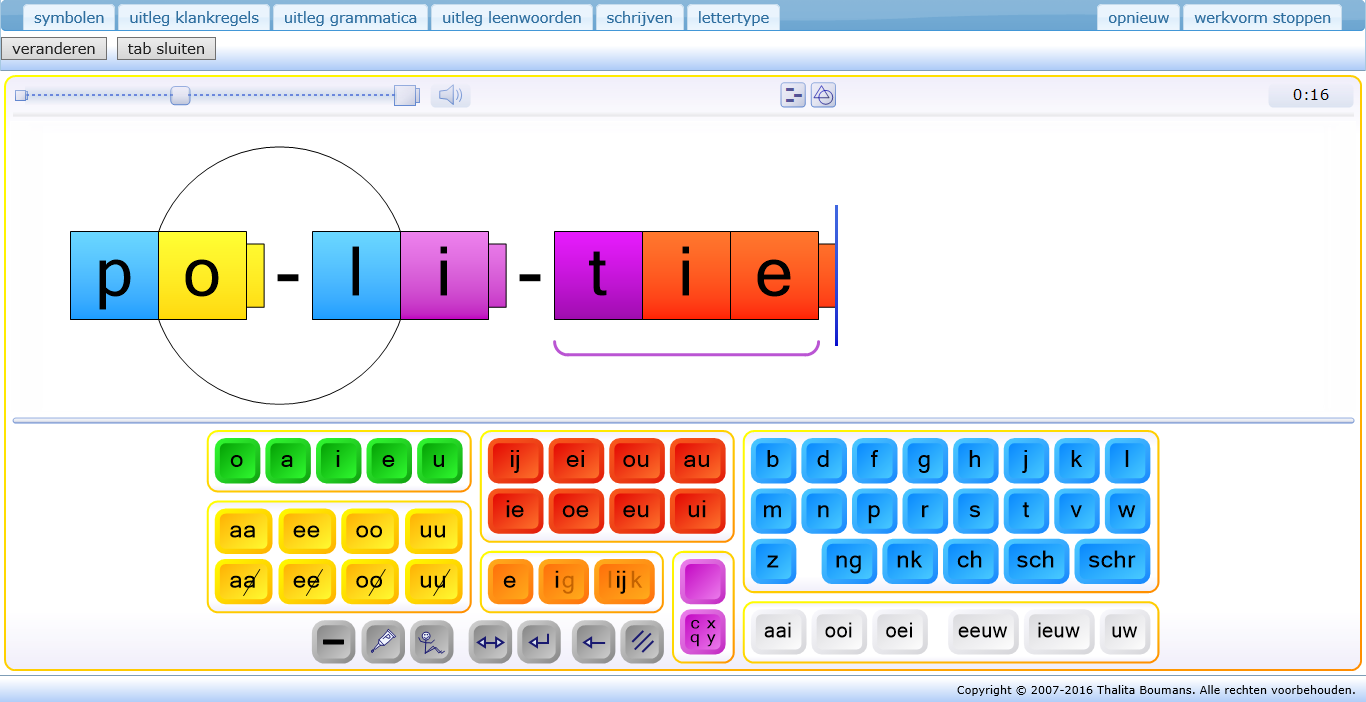
Task: Click the veranderen button
Action: [x=54, y=49]
